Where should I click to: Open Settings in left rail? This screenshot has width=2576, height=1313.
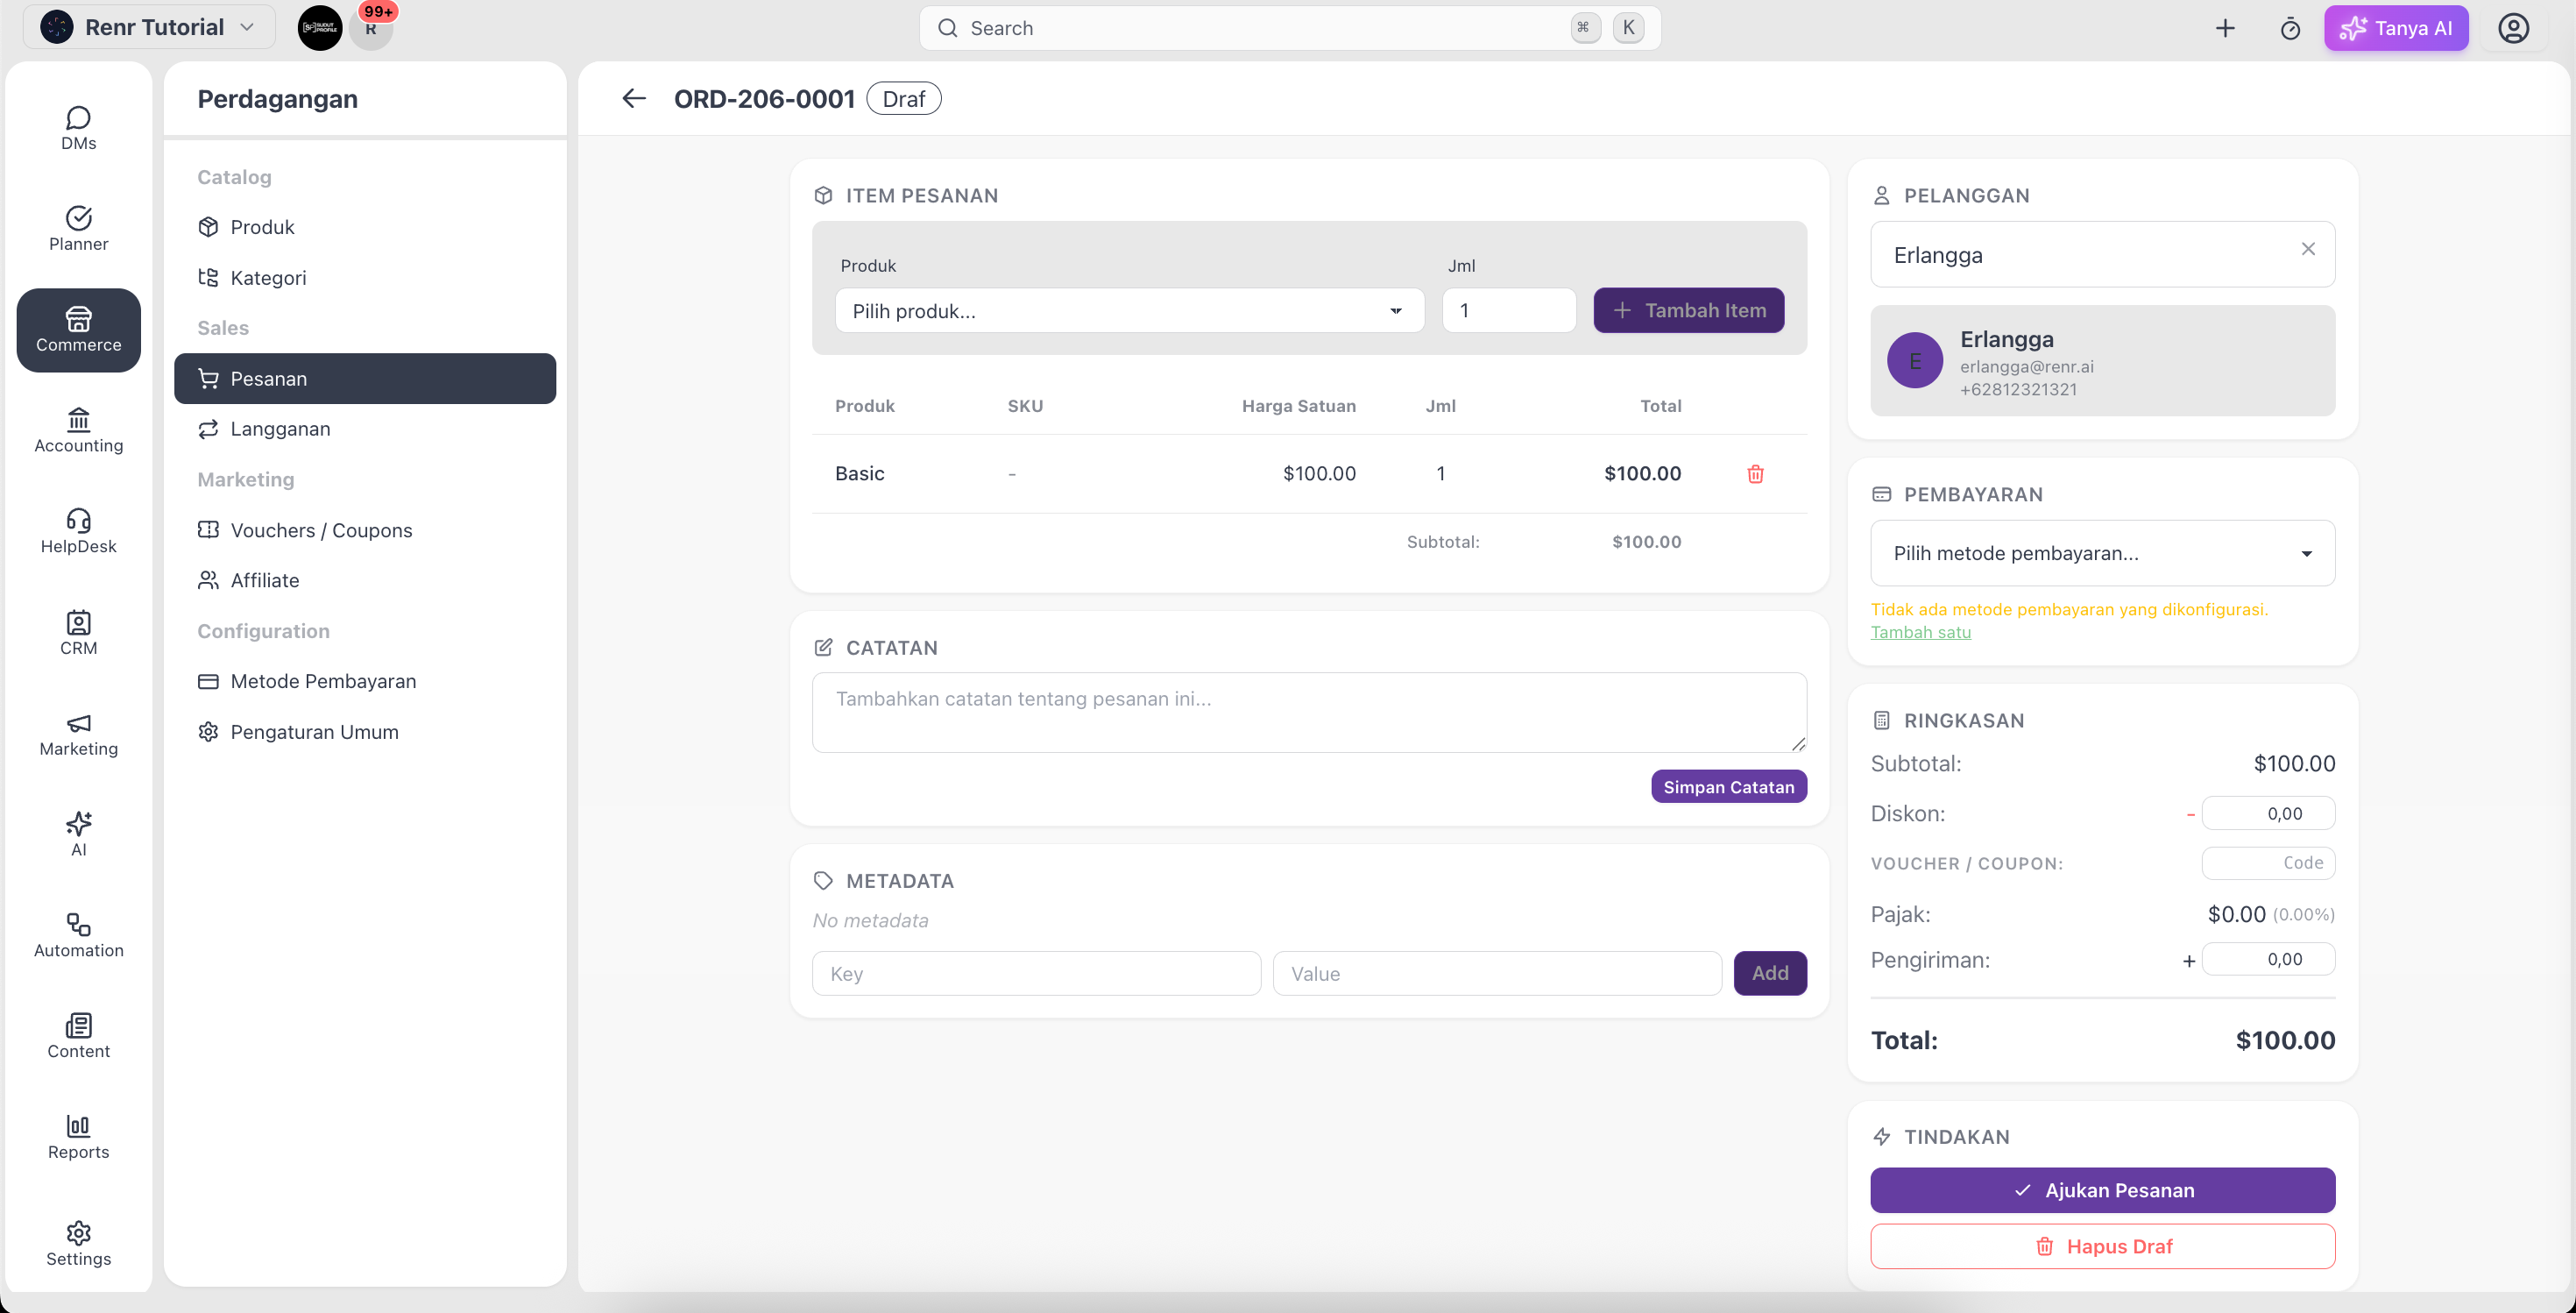tap(78, 1243)
